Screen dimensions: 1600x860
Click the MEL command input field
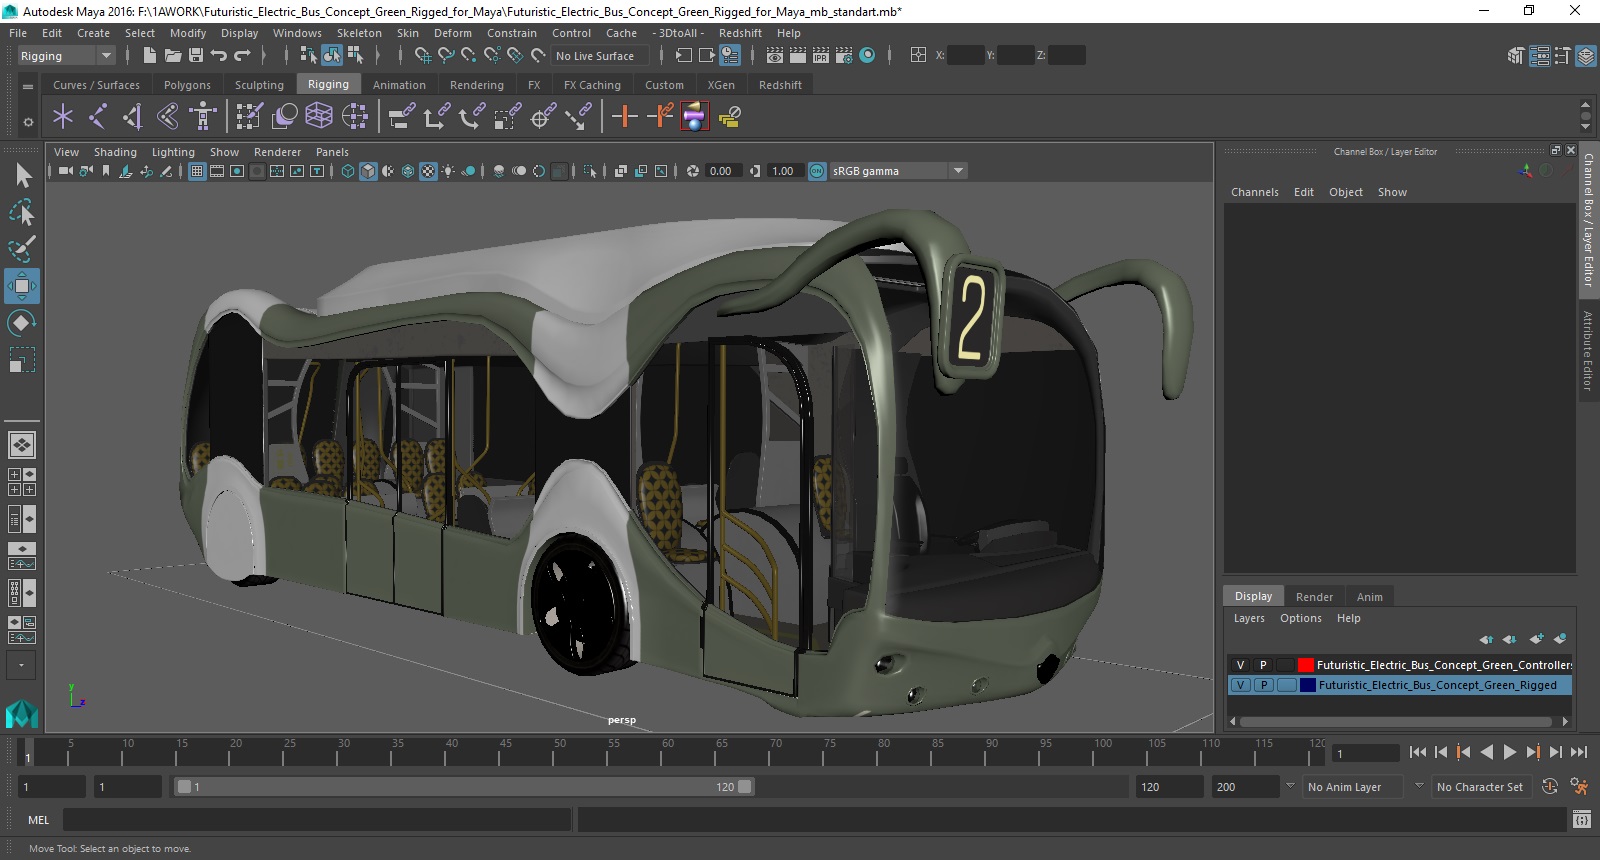pos(317,820)
